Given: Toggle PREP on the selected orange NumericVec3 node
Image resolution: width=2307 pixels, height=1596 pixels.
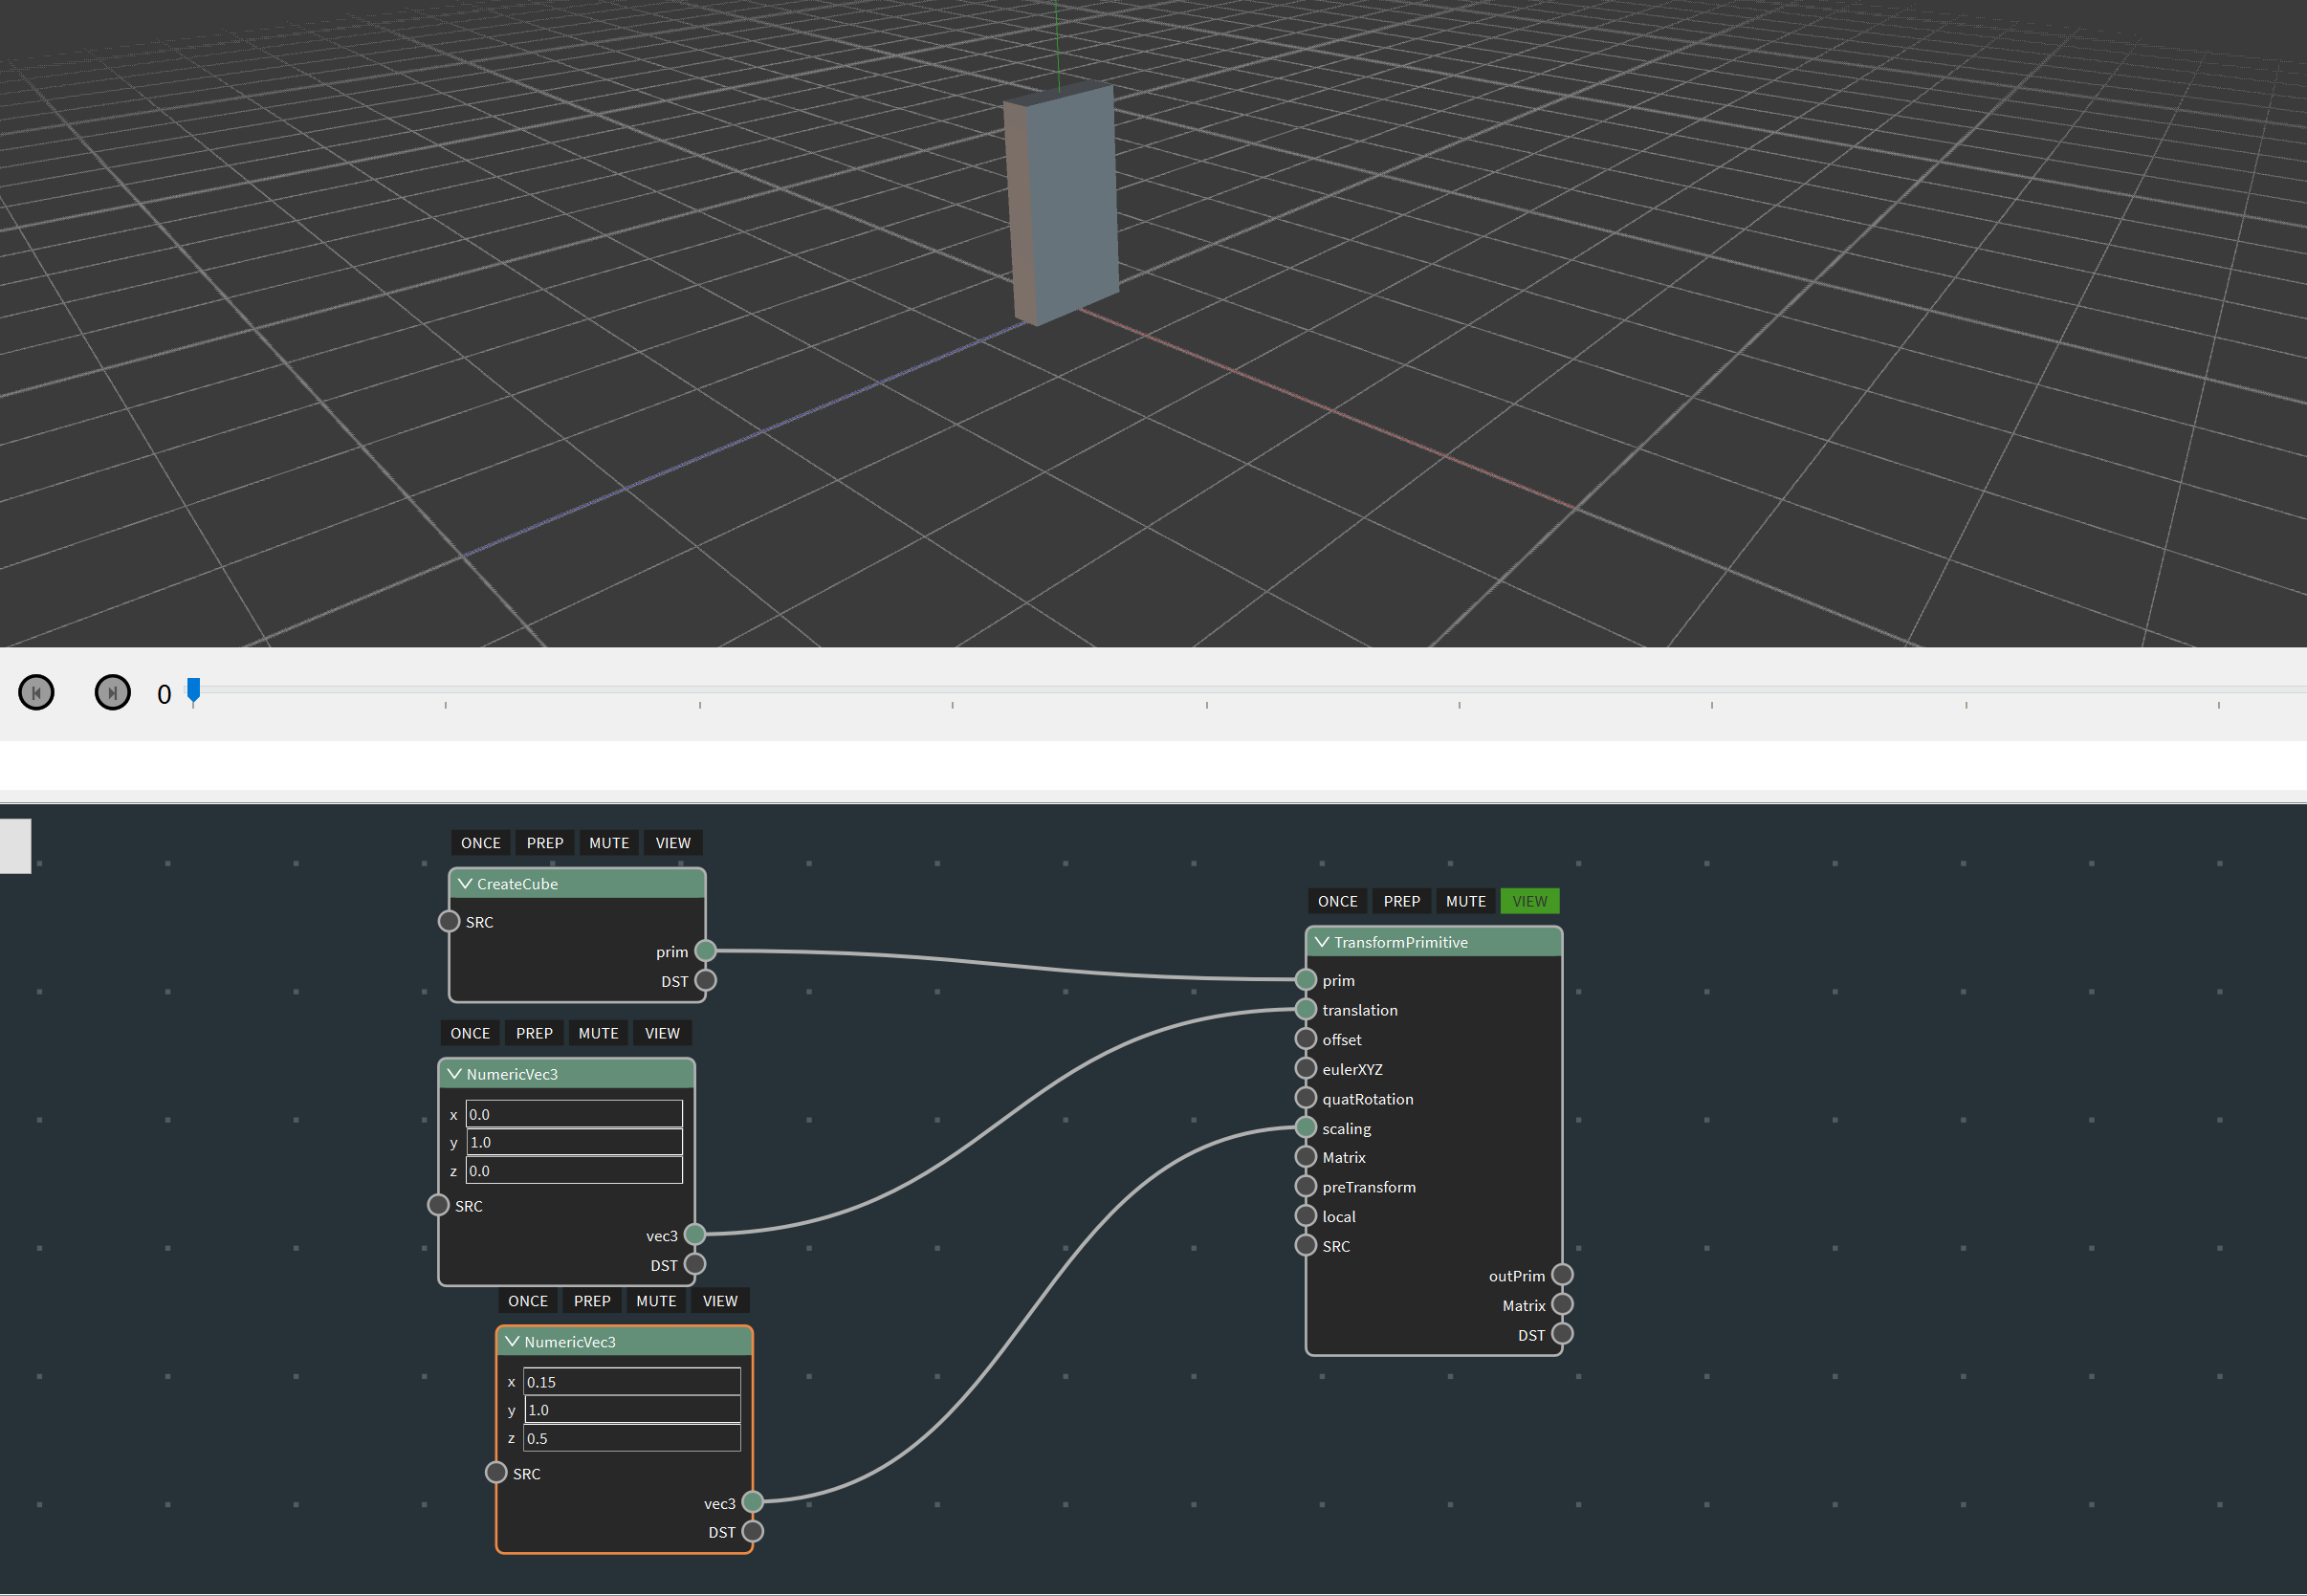Looking at the screenshot, I should [592, 1301].
